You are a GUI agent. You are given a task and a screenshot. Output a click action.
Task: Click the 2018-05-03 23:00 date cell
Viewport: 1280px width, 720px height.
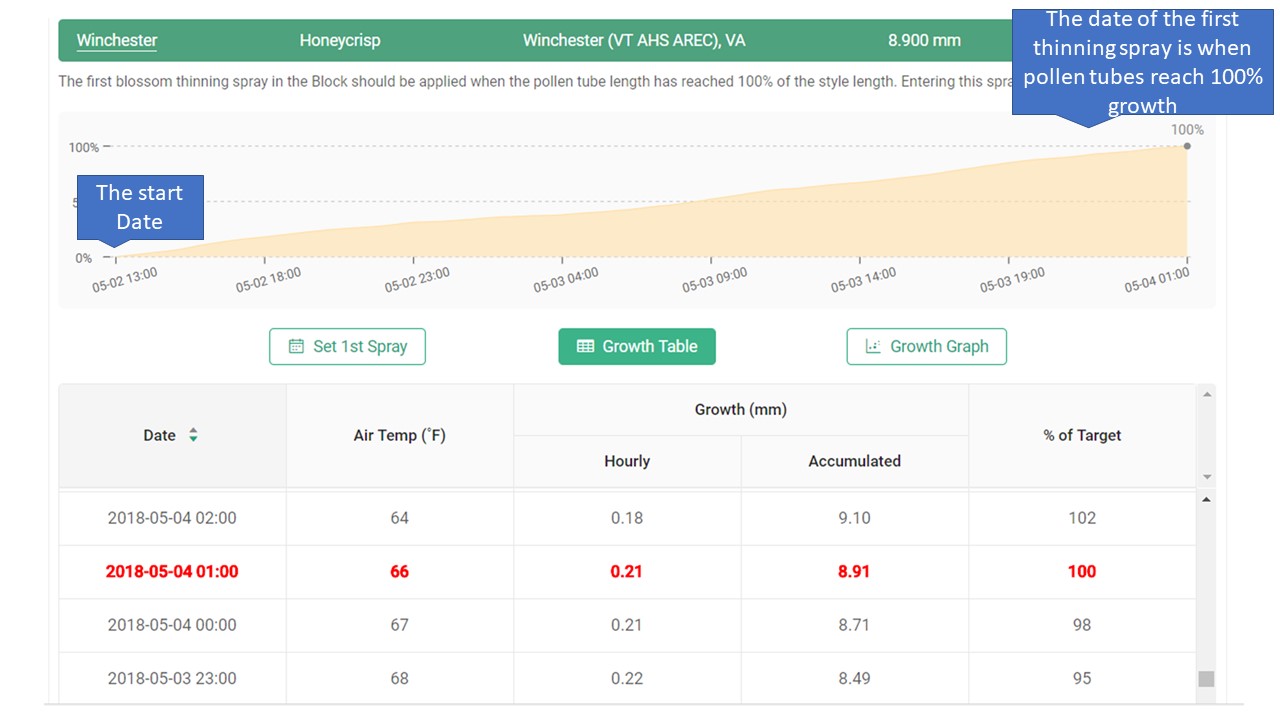coord(172,678)
